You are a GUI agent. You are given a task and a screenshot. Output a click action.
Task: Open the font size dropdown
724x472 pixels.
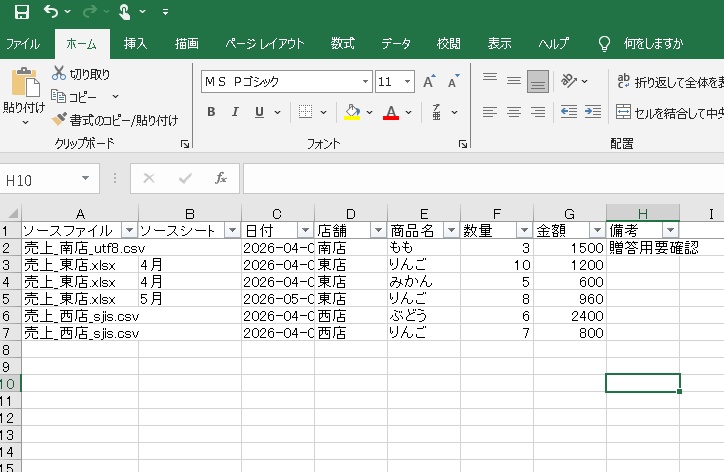pyautogui.click(x=407, y=82)
